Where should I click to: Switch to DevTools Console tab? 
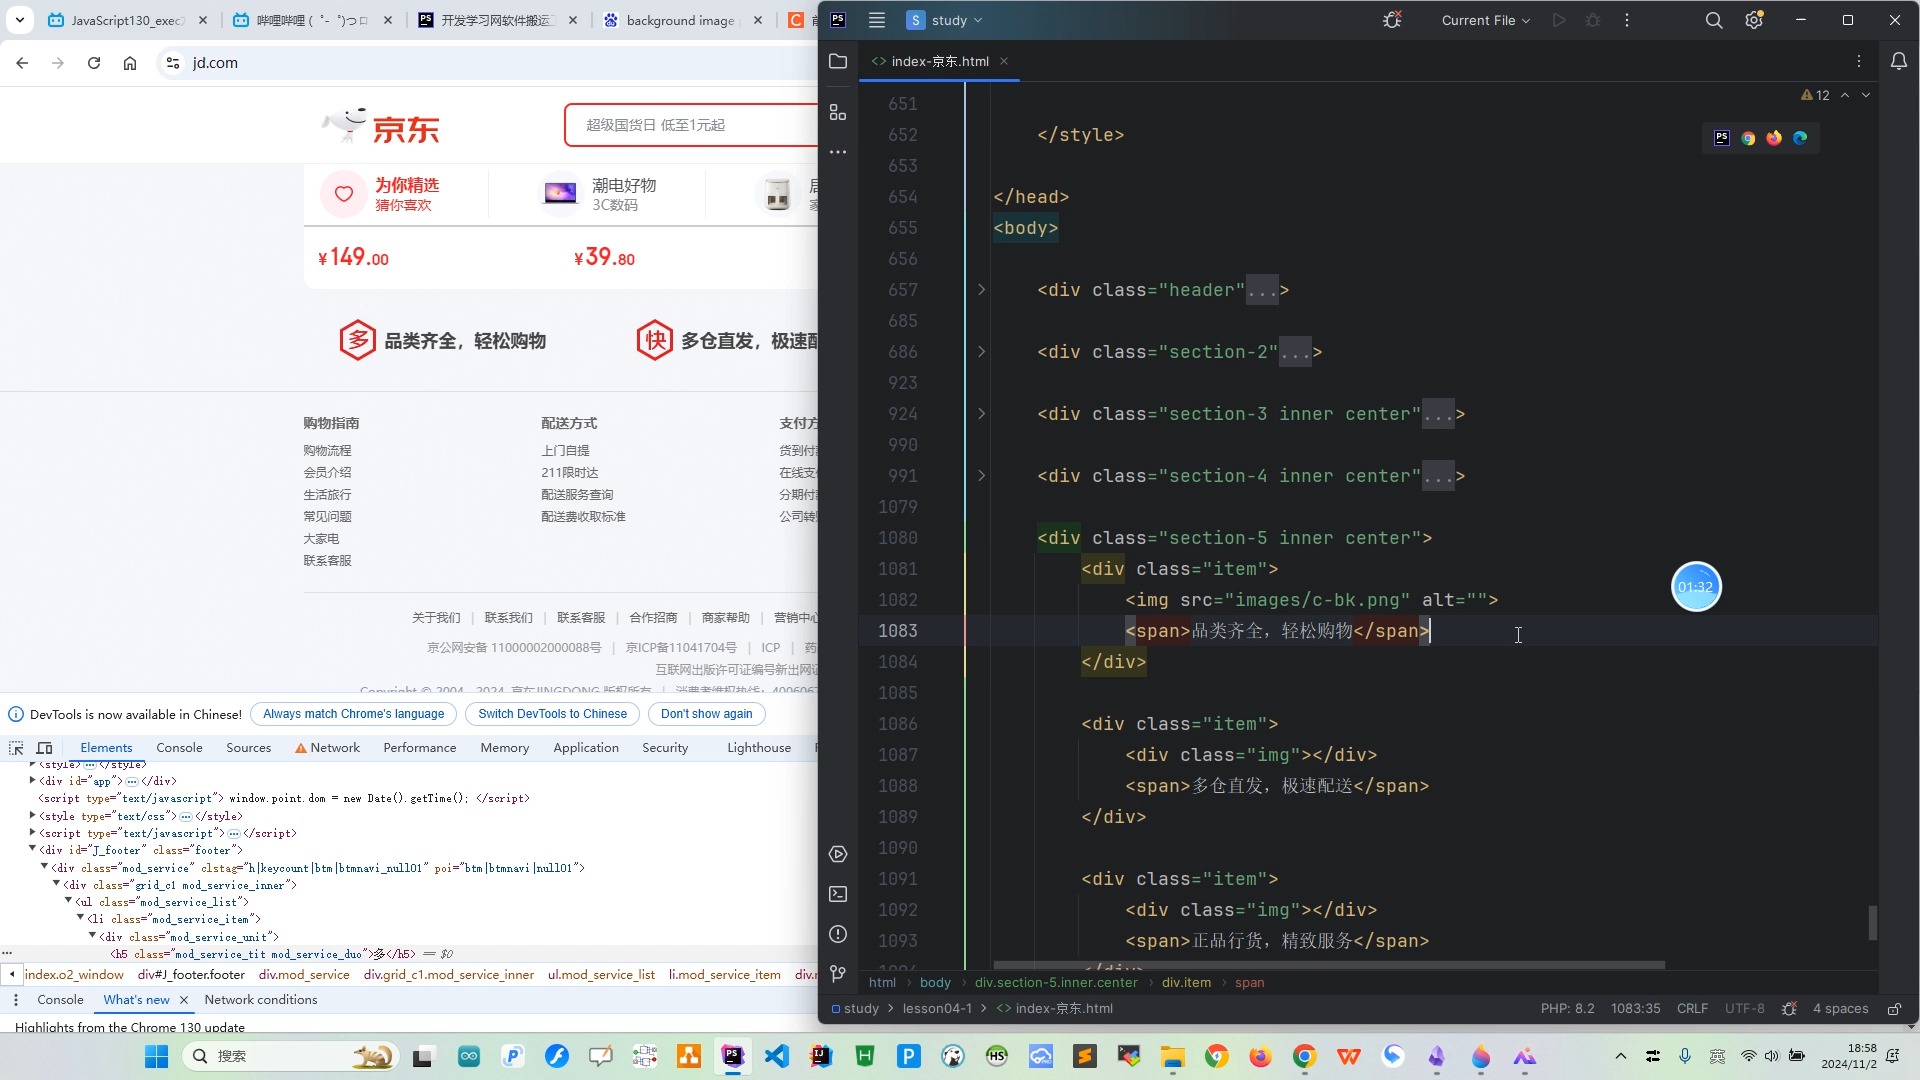point(179,748)
